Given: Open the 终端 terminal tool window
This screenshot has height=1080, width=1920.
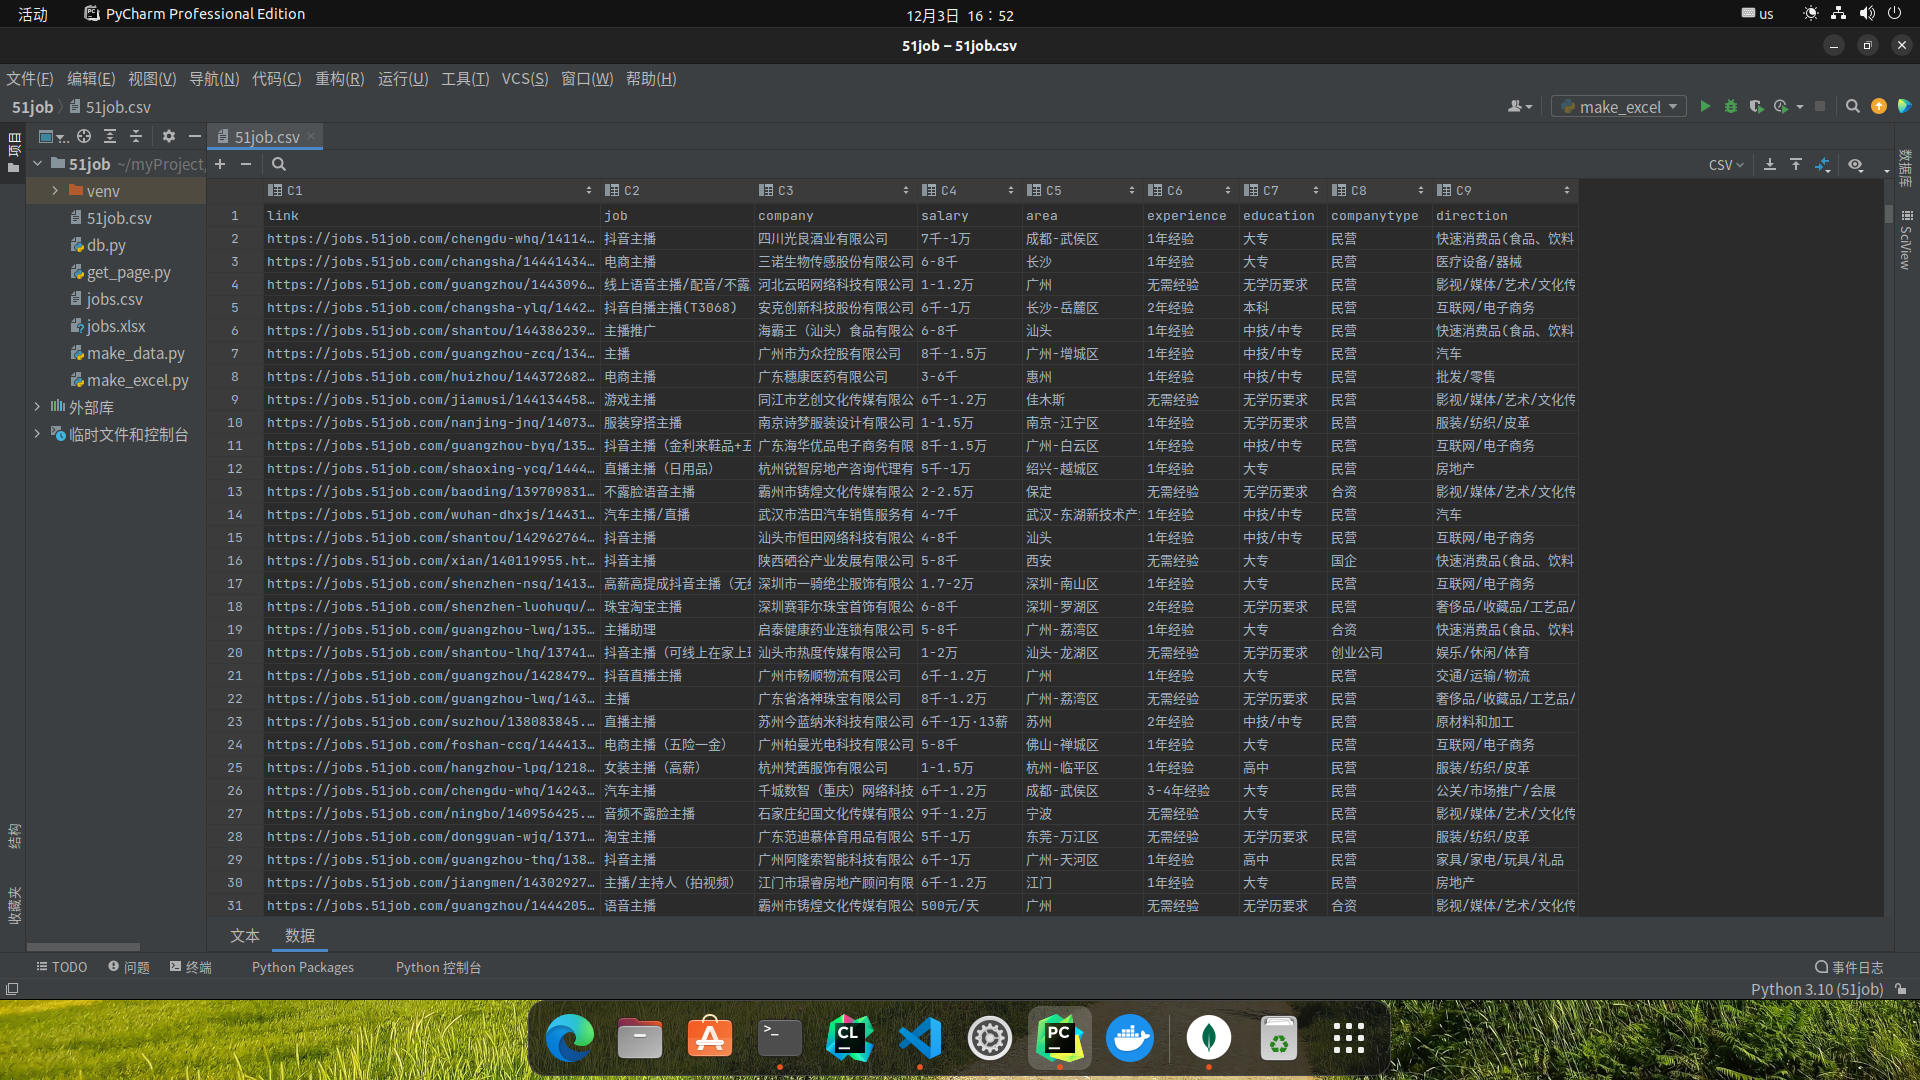Looking at the screenshot, I should coord(191,967).
